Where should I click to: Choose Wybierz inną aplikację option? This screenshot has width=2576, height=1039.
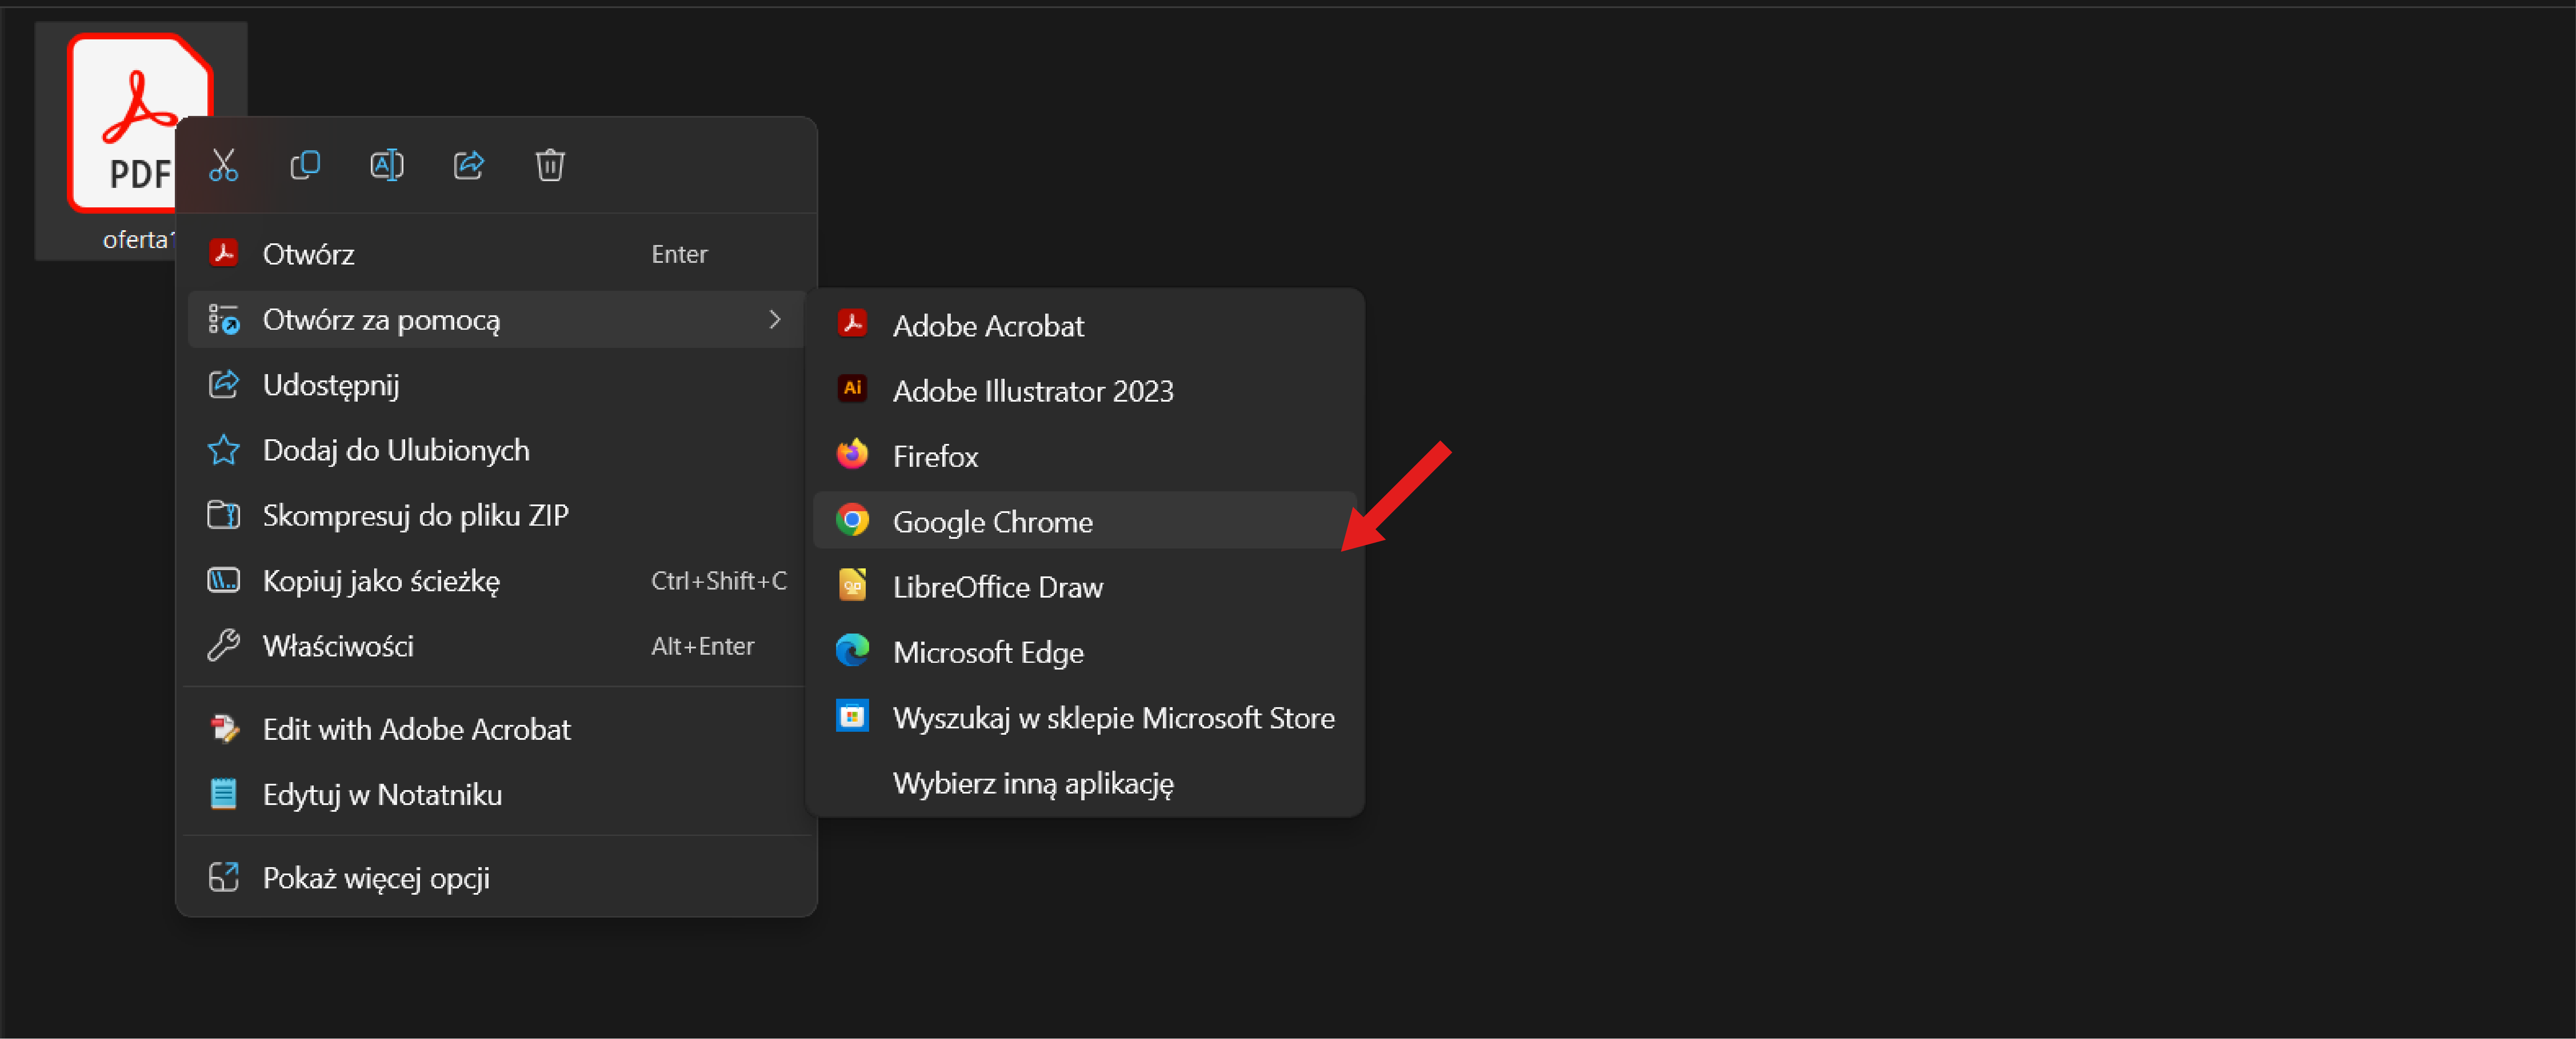tap(1032, 783)
